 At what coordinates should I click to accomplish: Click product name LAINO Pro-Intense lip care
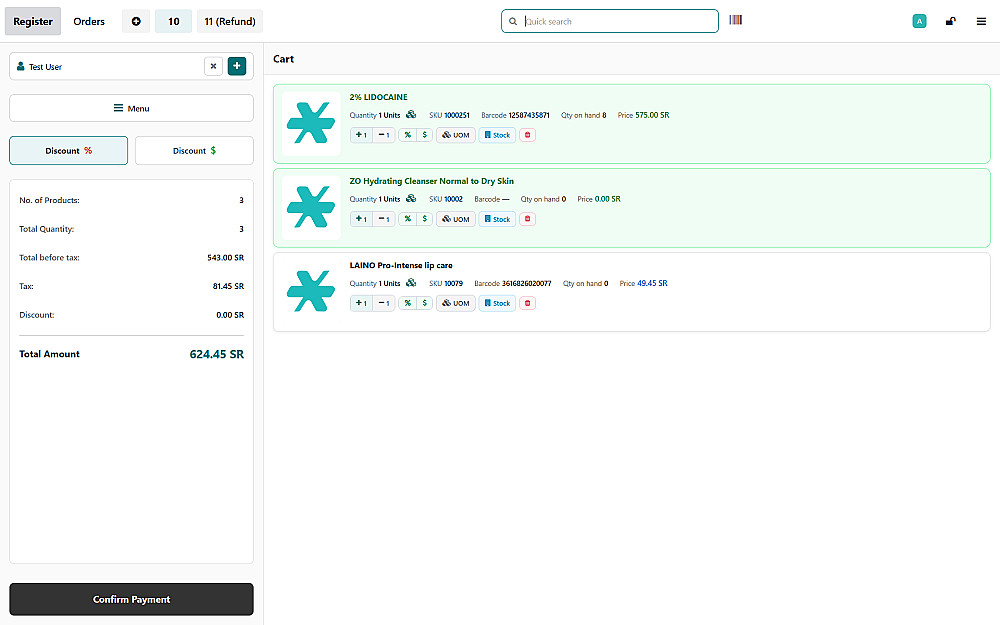(x=401, y=266)
